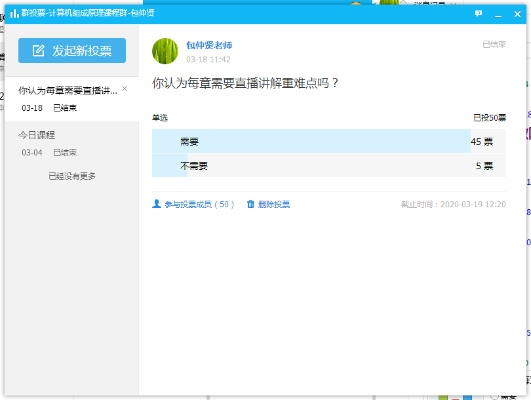
Task: Click the 已投50票 vote count text
Action: coord(489,118)
